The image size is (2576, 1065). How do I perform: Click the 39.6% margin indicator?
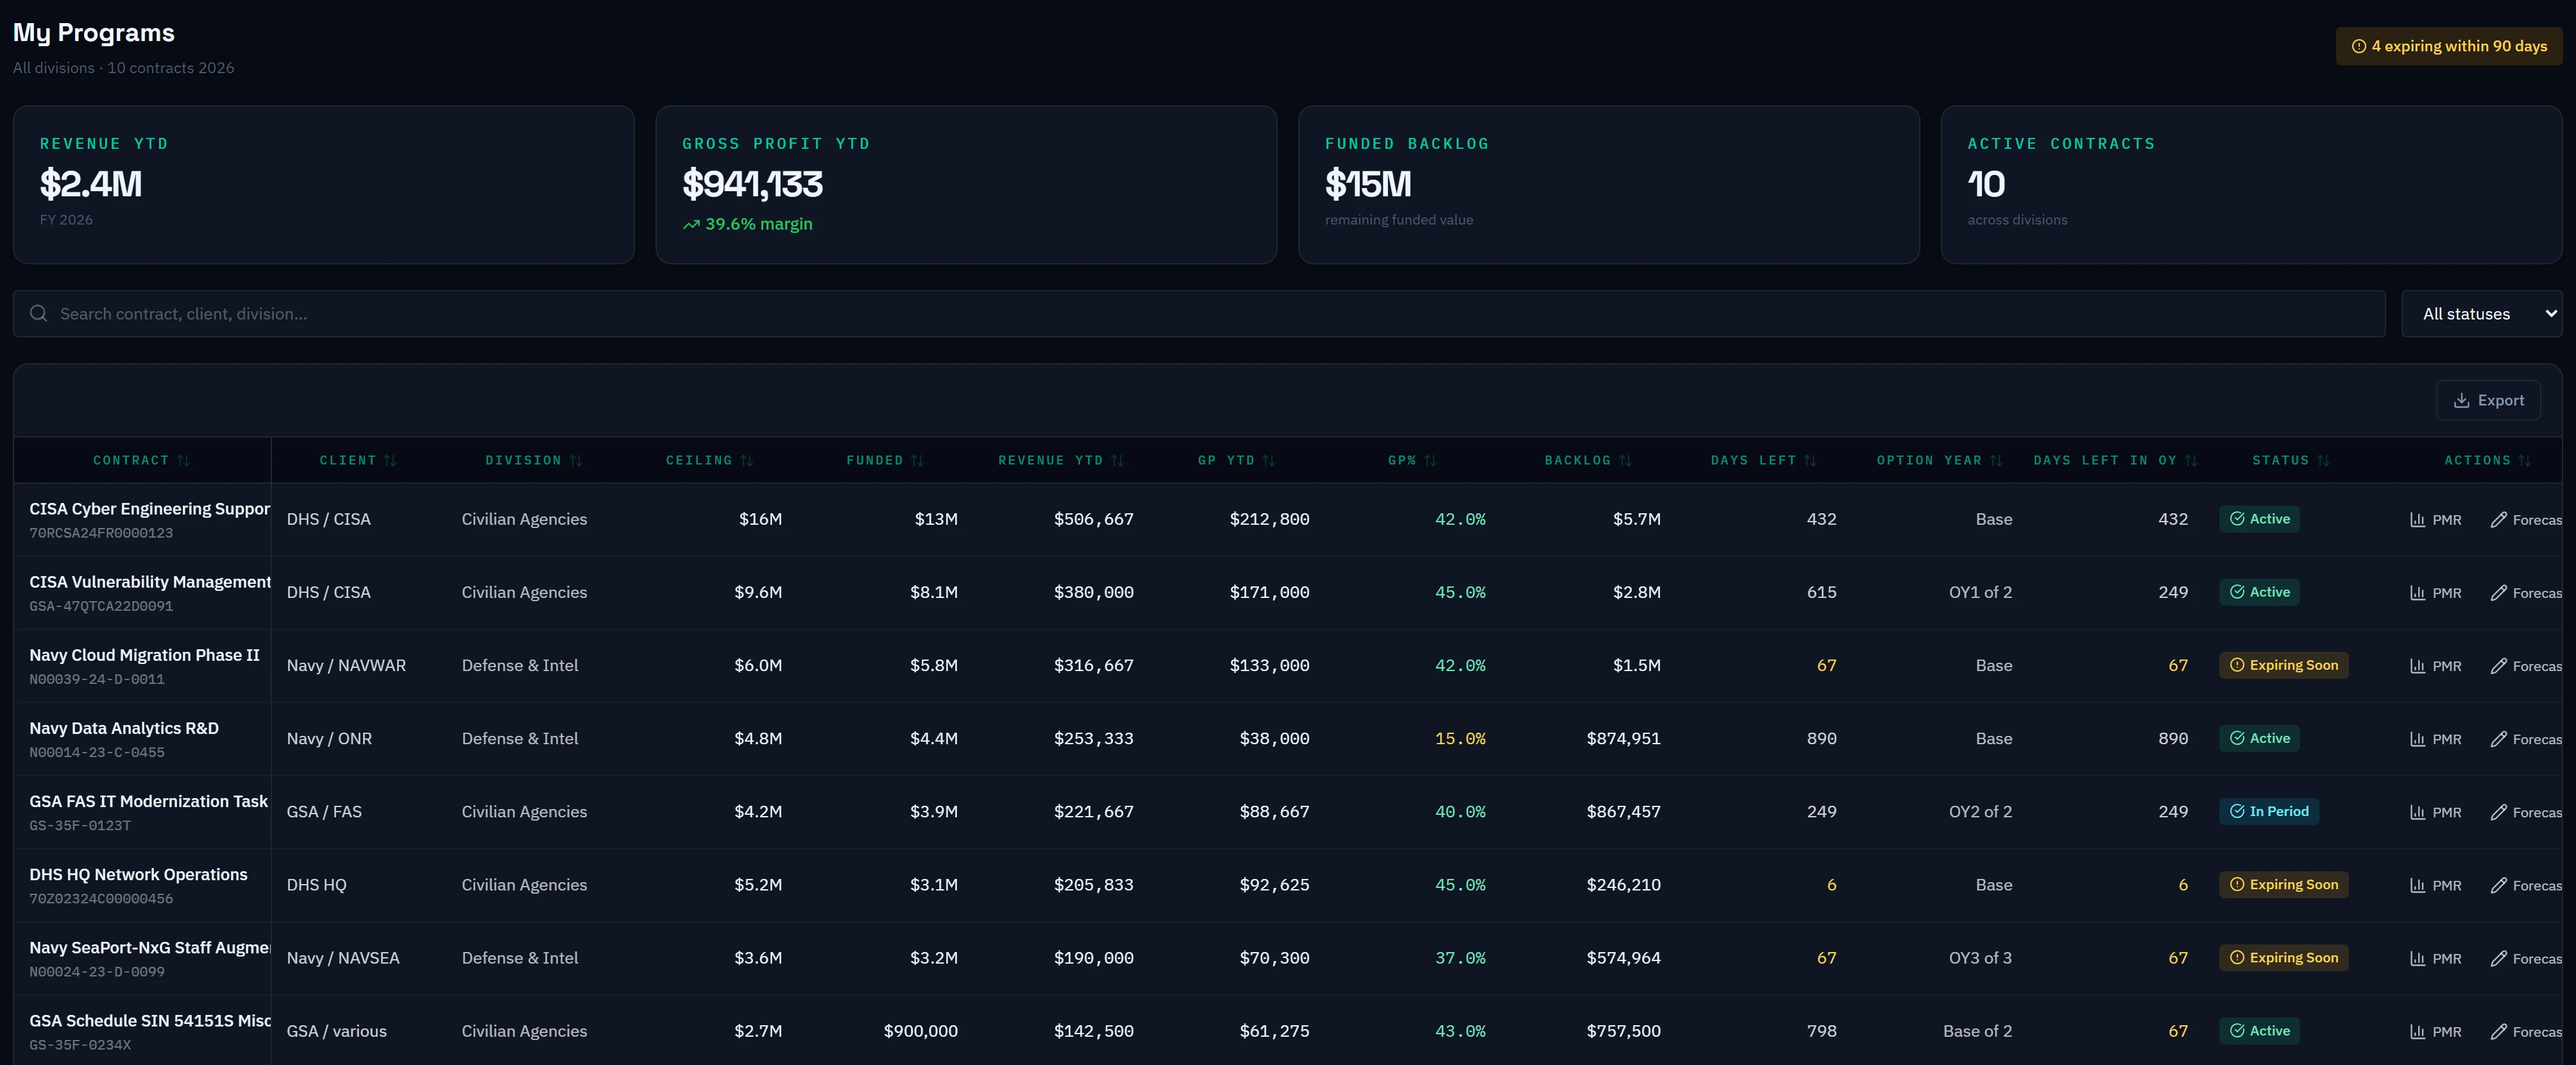pos(747,224)
